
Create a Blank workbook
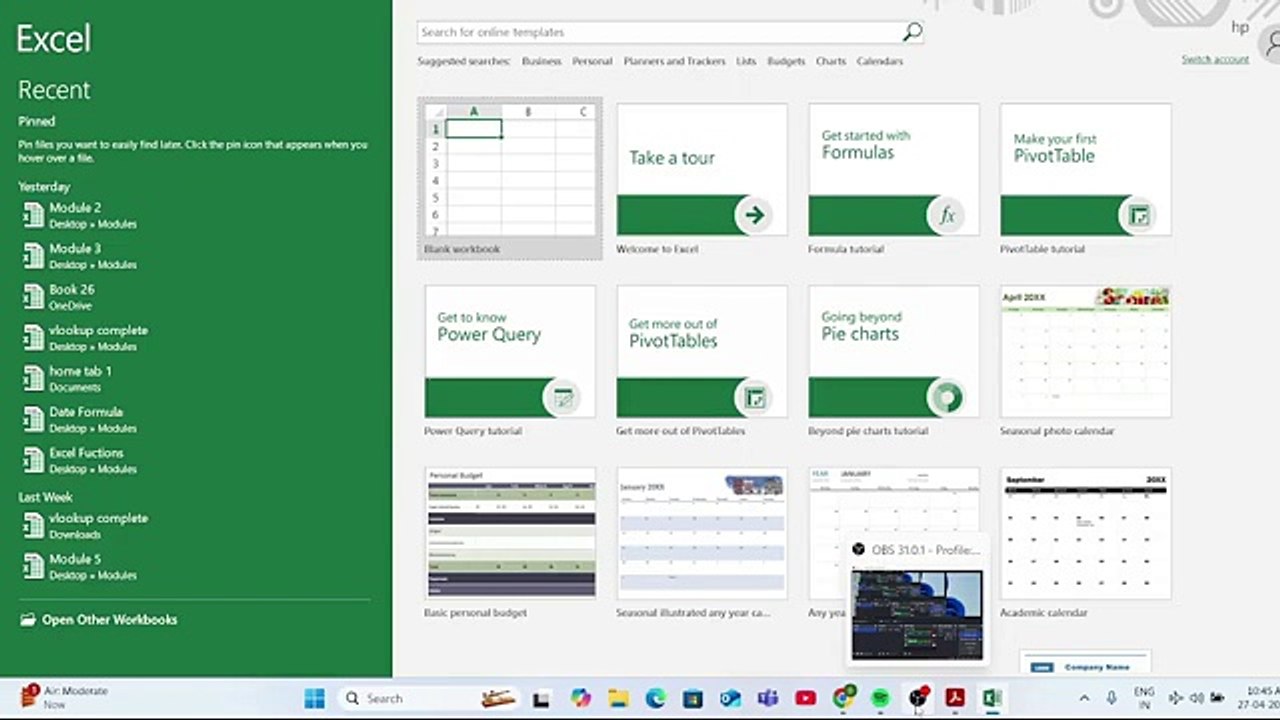[510, 178]
